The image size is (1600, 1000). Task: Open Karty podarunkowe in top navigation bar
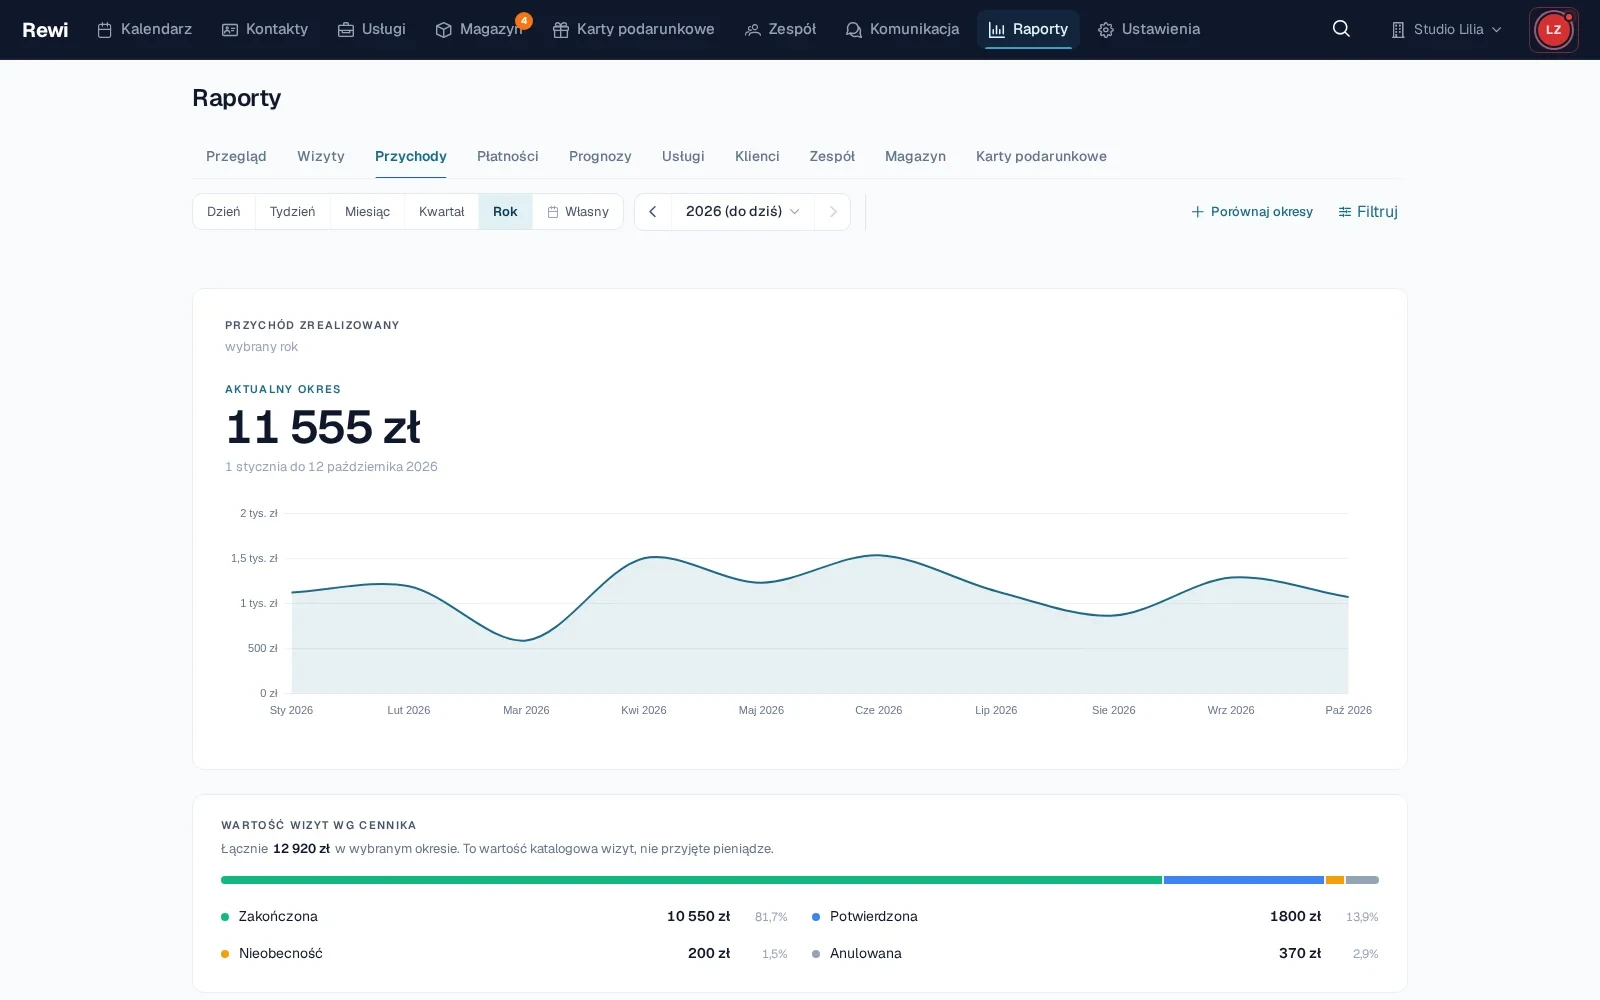(634, 29)
